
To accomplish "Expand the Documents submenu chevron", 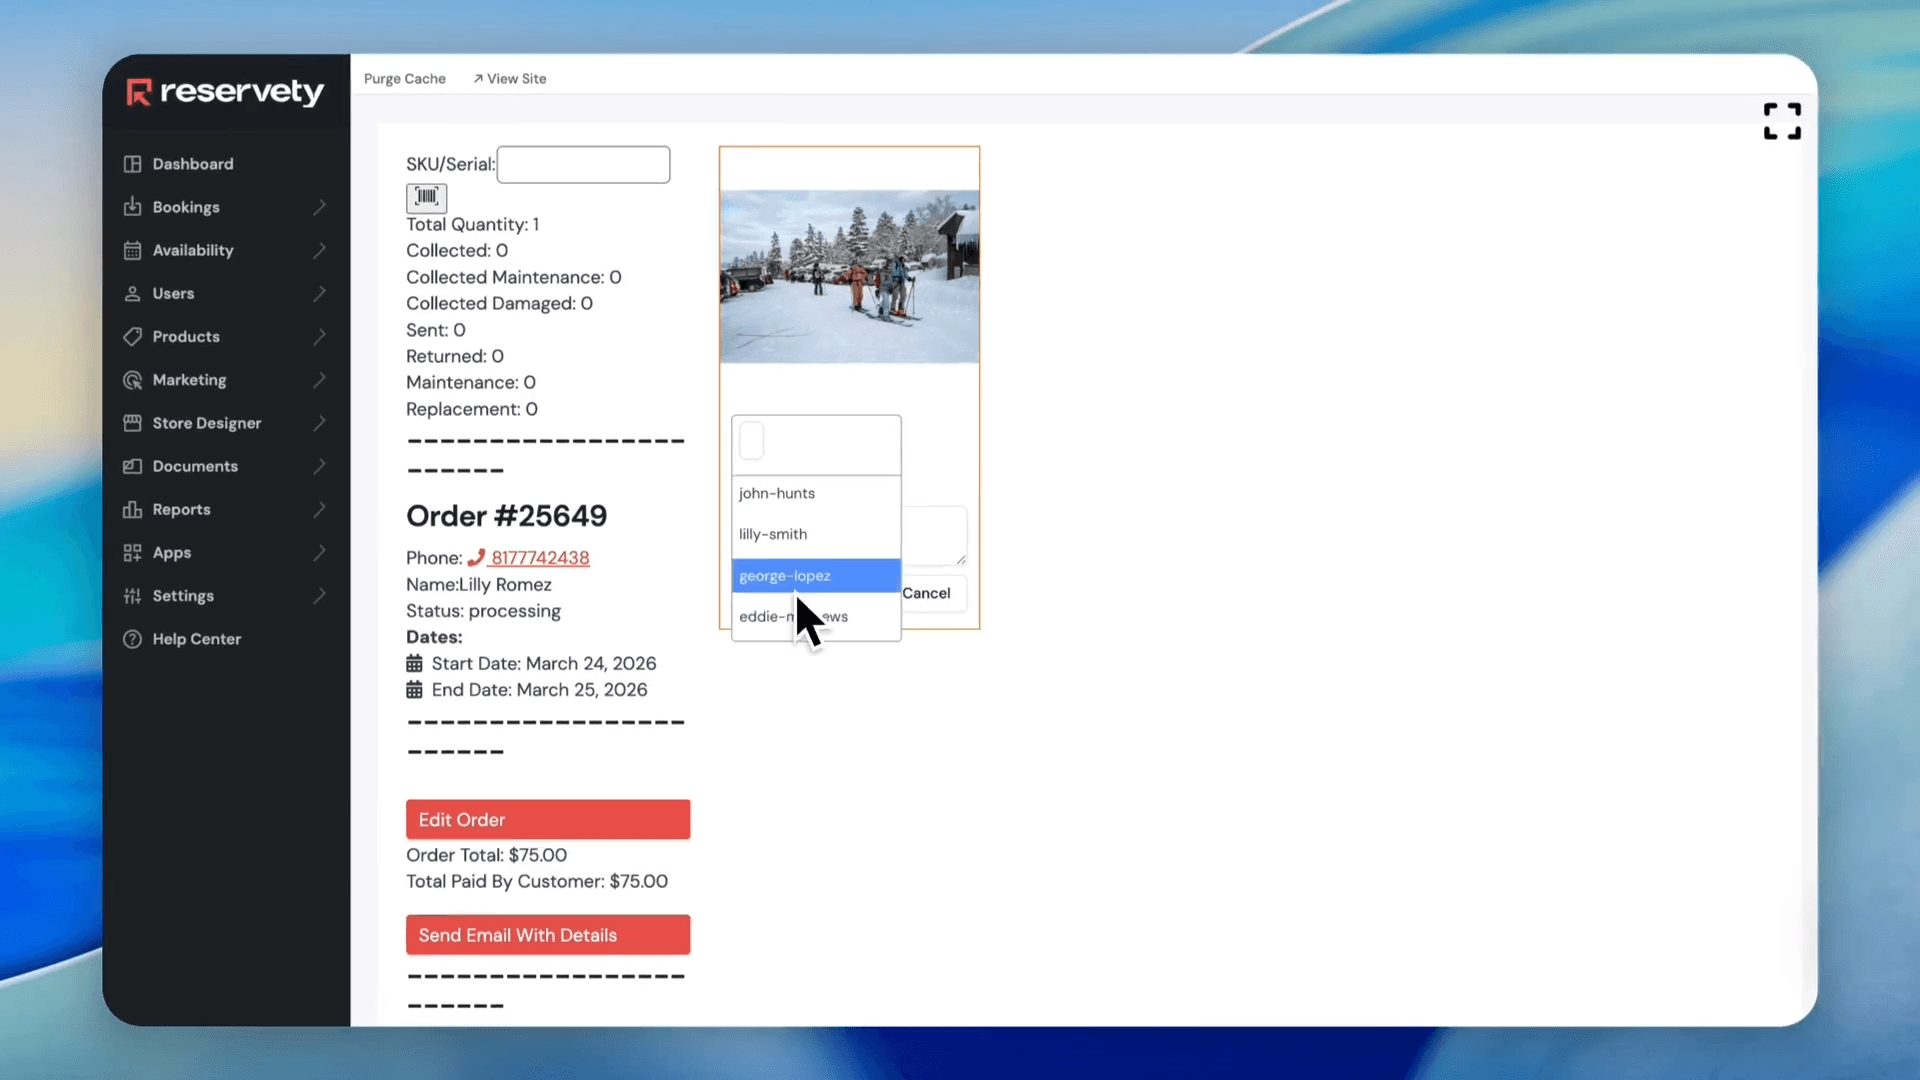I will [319, 466].
